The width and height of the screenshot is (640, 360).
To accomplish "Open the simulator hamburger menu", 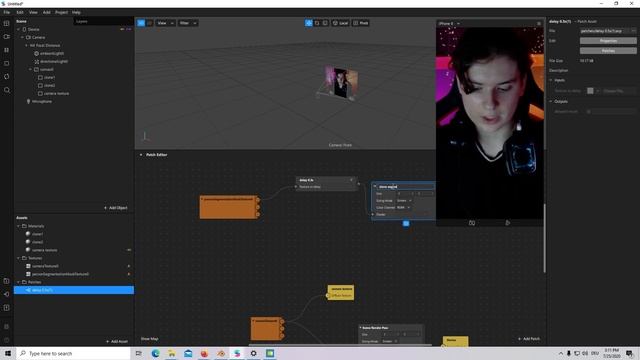I will [x=539, y=23].
